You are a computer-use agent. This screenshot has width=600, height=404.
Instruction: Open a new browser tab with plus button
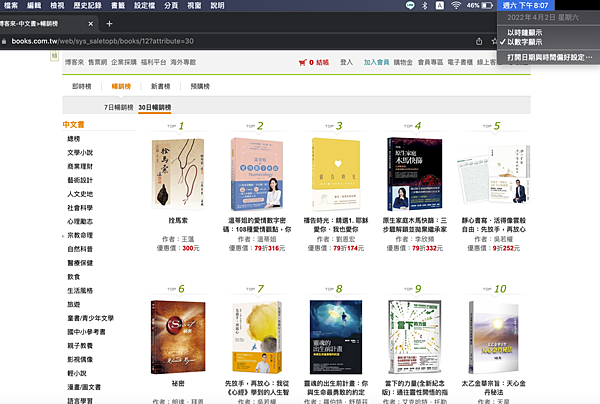coord(109,24)
